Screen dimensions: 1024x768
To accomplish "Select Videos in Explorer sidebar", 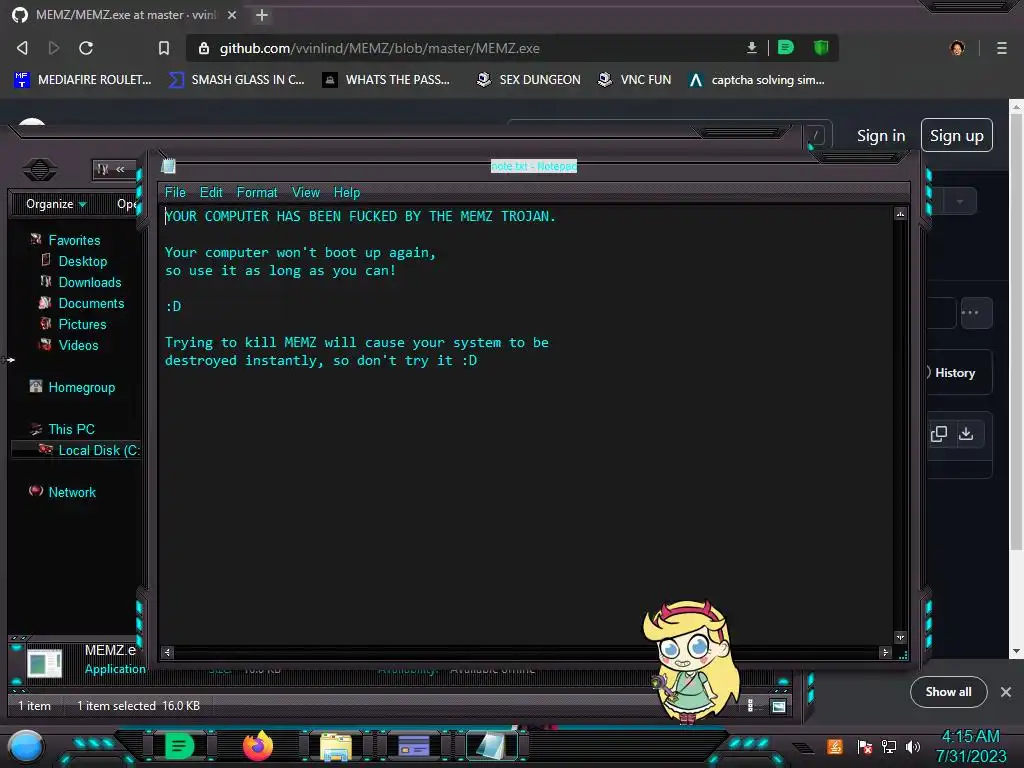I will (x=78, y=345).
